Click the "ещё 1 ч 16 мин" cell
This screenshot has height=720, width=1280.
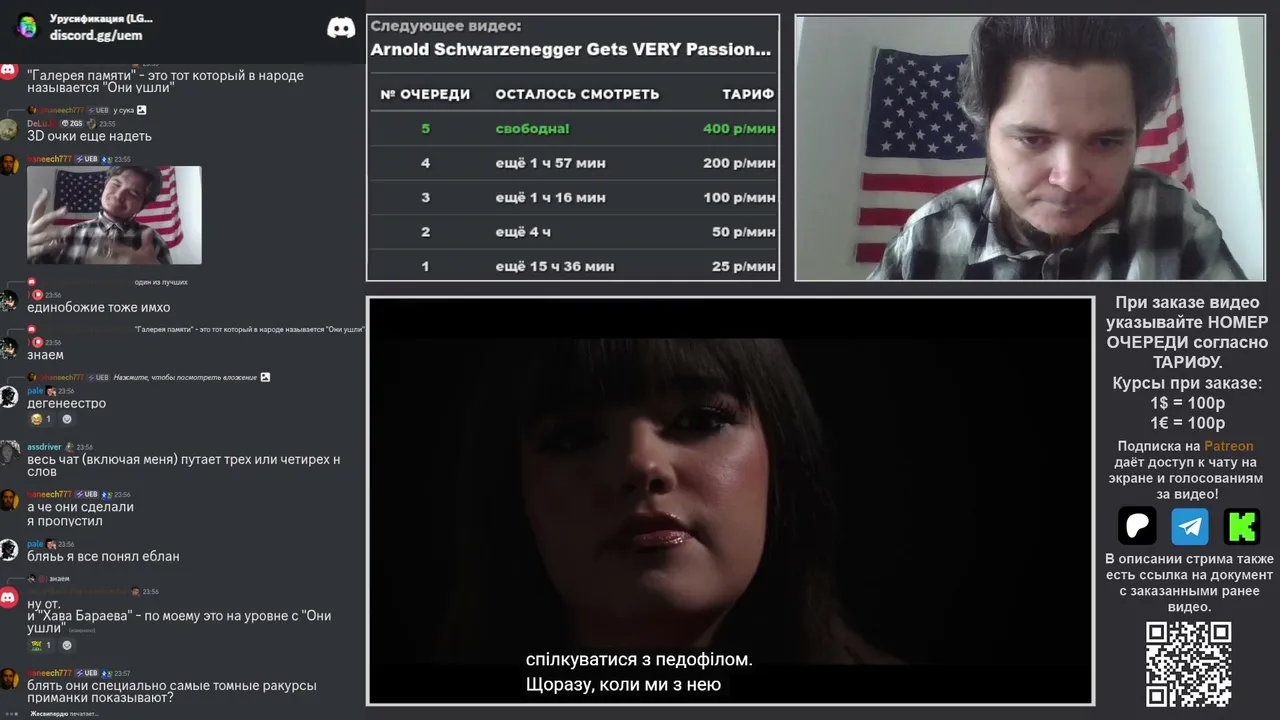point(550,198)
